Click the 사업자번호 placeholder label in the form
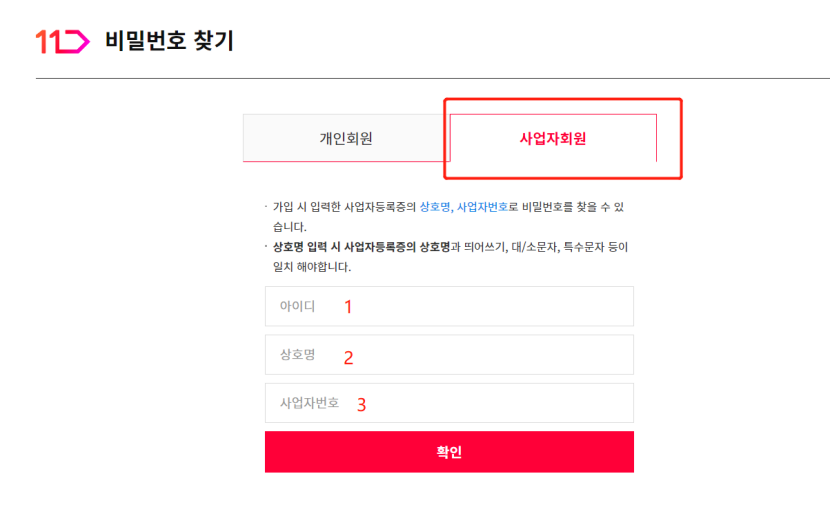The height and width of the screenshot is (526, 831). tap(309, 403)
